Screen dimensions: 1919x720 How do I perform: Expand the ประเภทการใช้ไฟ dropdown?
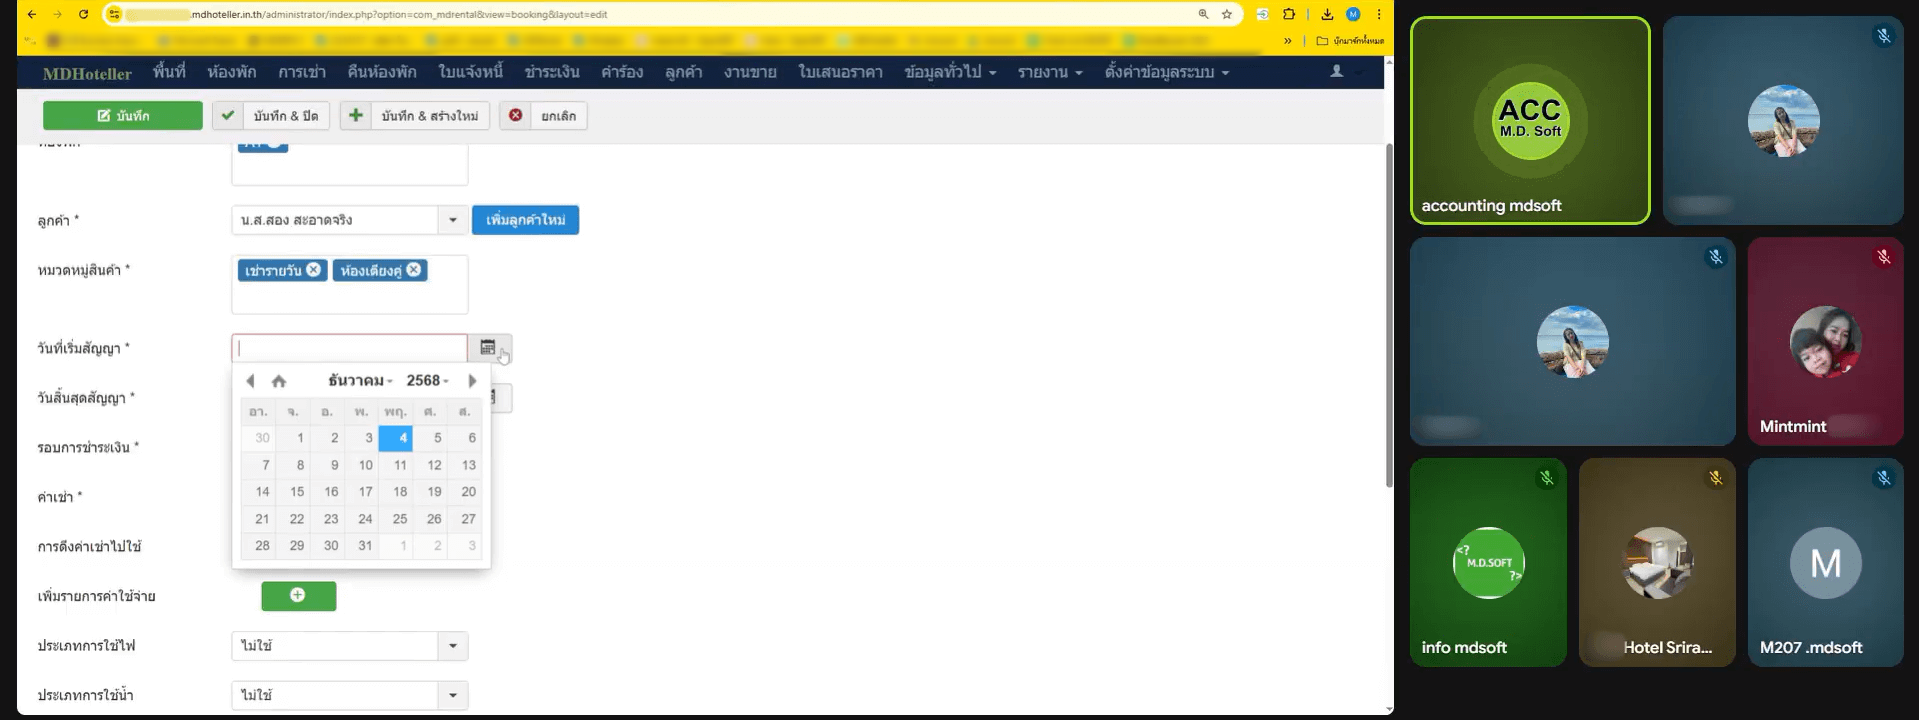pyautogui.click(x=452, y=646)
